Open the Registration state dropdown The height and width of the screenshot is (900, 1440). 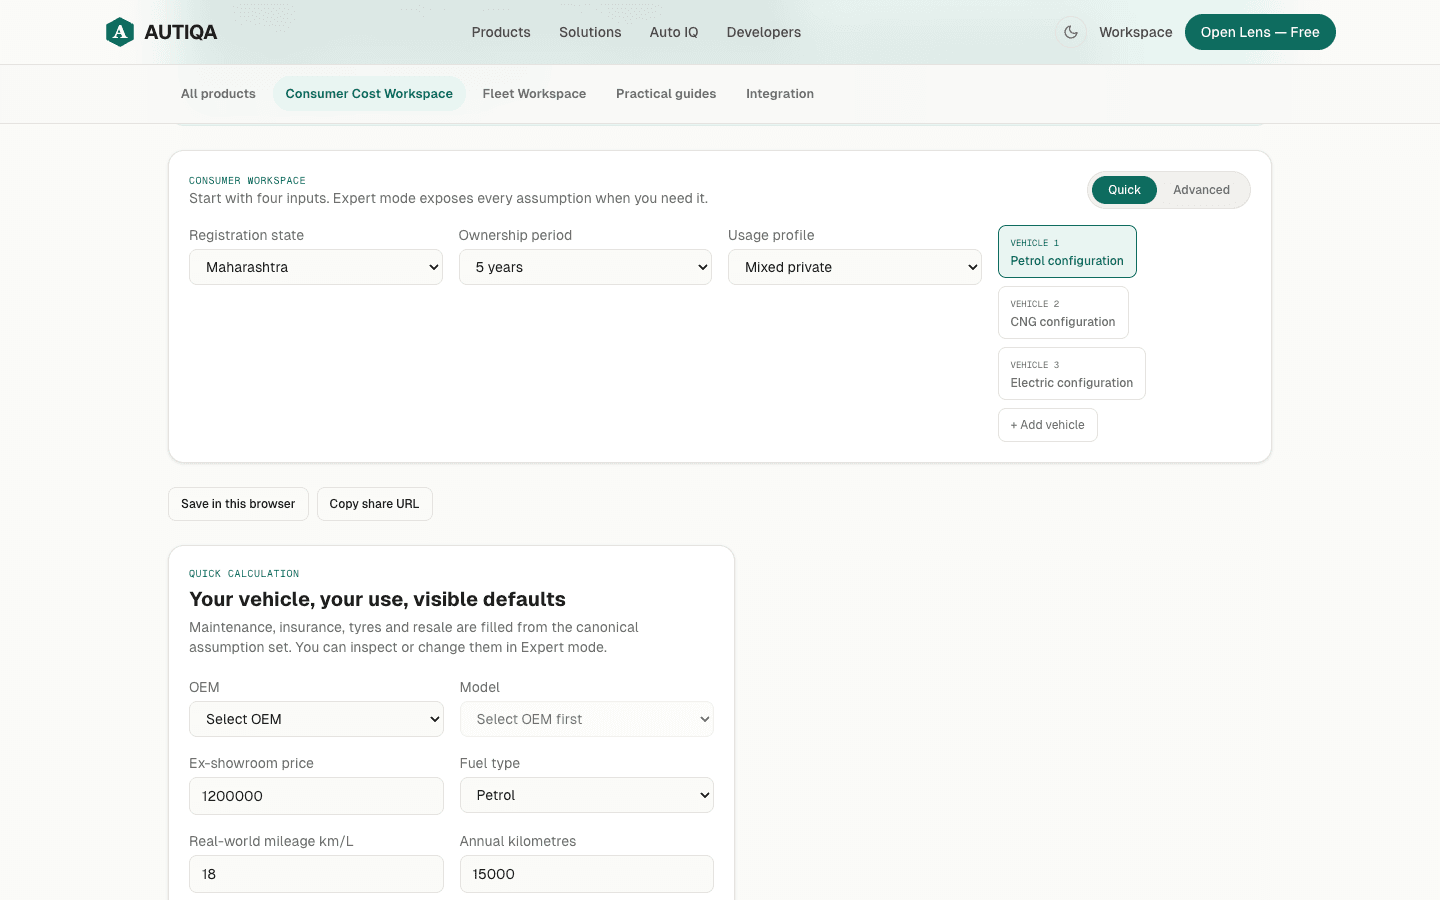pyautogui.click(x=316, y=267)
